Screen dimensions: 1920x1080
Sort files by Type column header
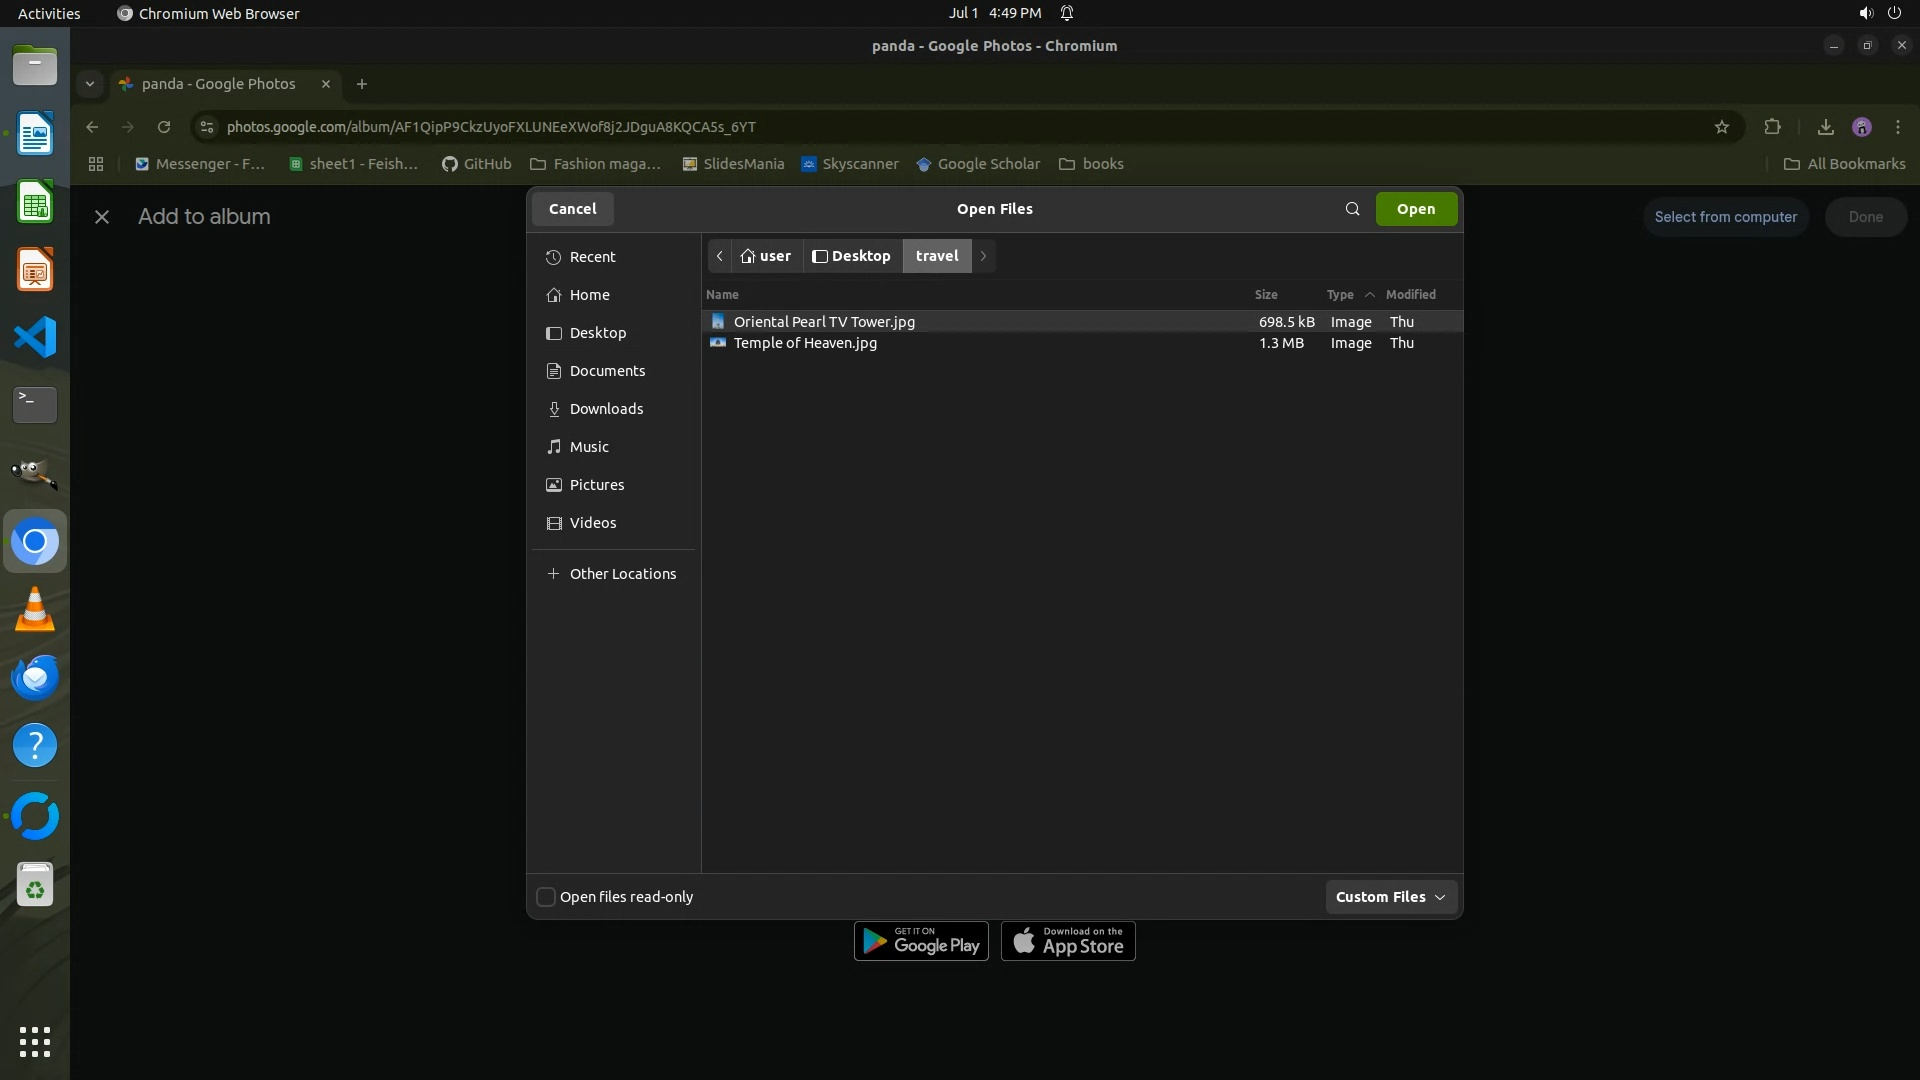pos(1340,295)
